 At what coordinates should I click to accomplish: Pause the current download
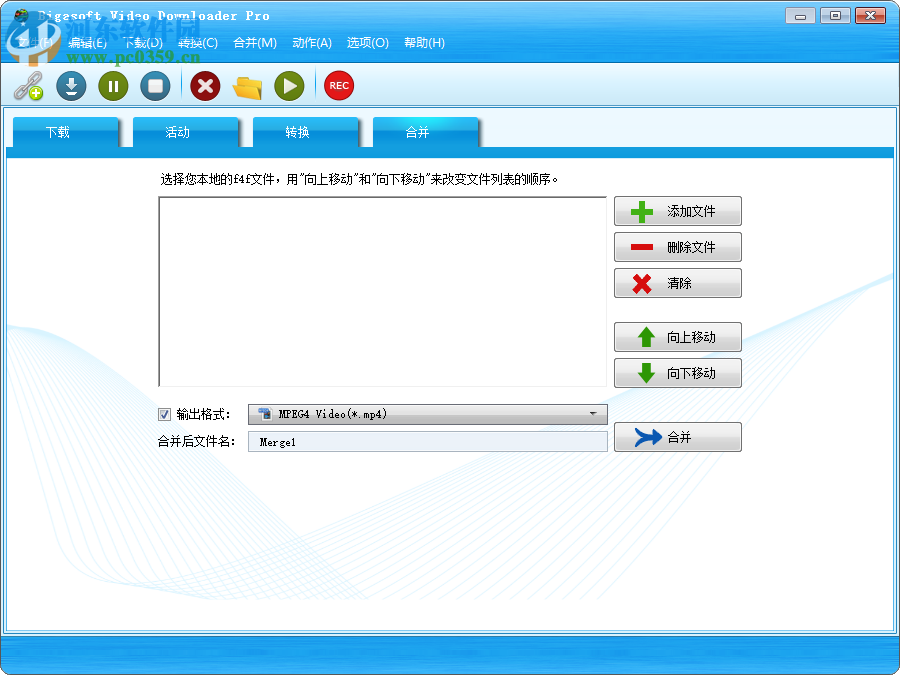[112, 86]
